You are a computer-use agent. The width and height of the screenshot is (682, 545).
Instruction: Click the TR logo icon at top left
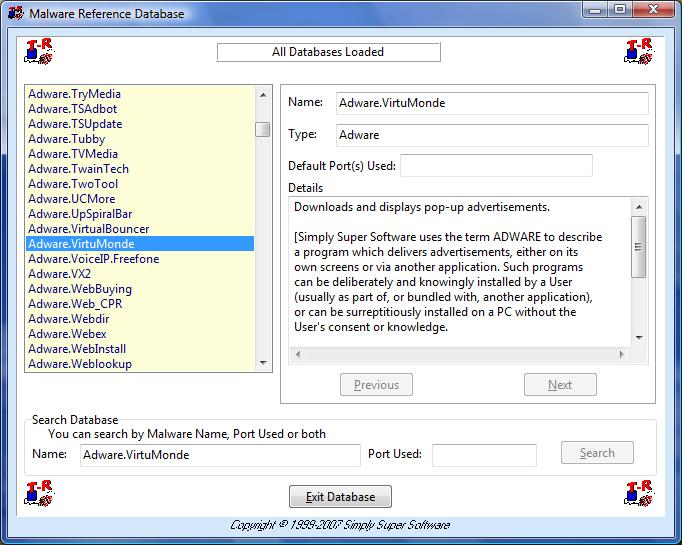point(38,52)
